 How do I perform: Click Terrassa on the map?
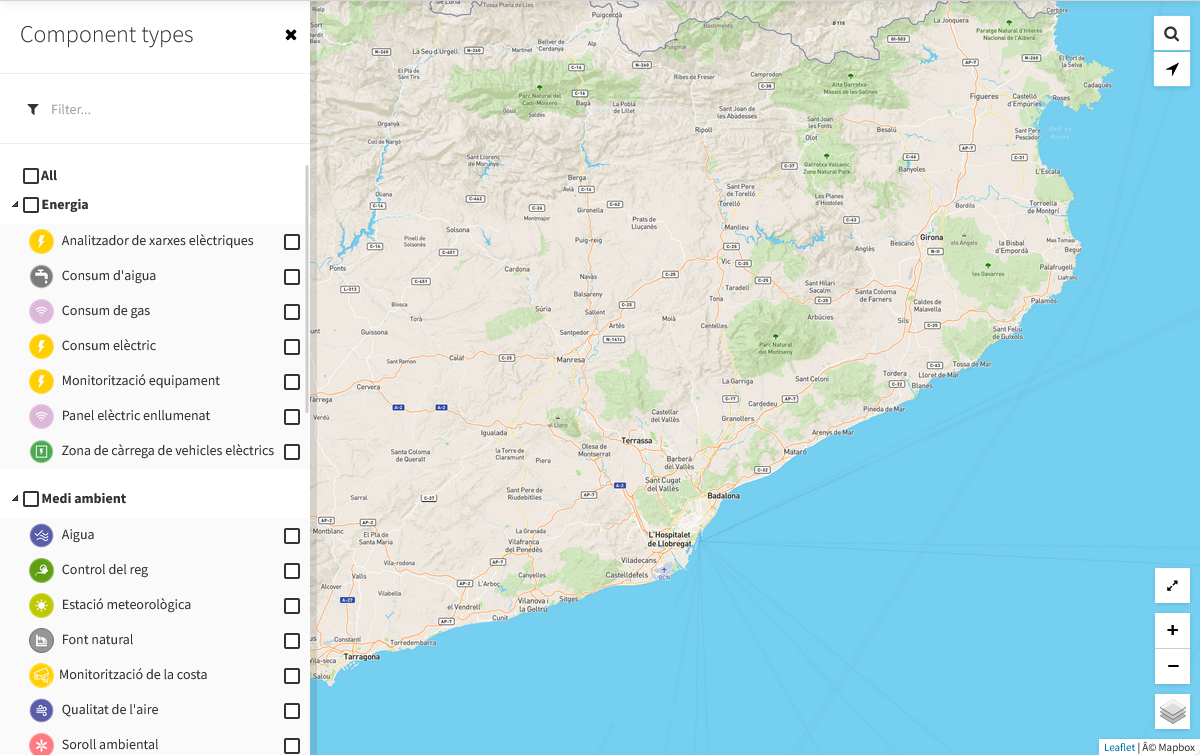(x=637, y=440)
